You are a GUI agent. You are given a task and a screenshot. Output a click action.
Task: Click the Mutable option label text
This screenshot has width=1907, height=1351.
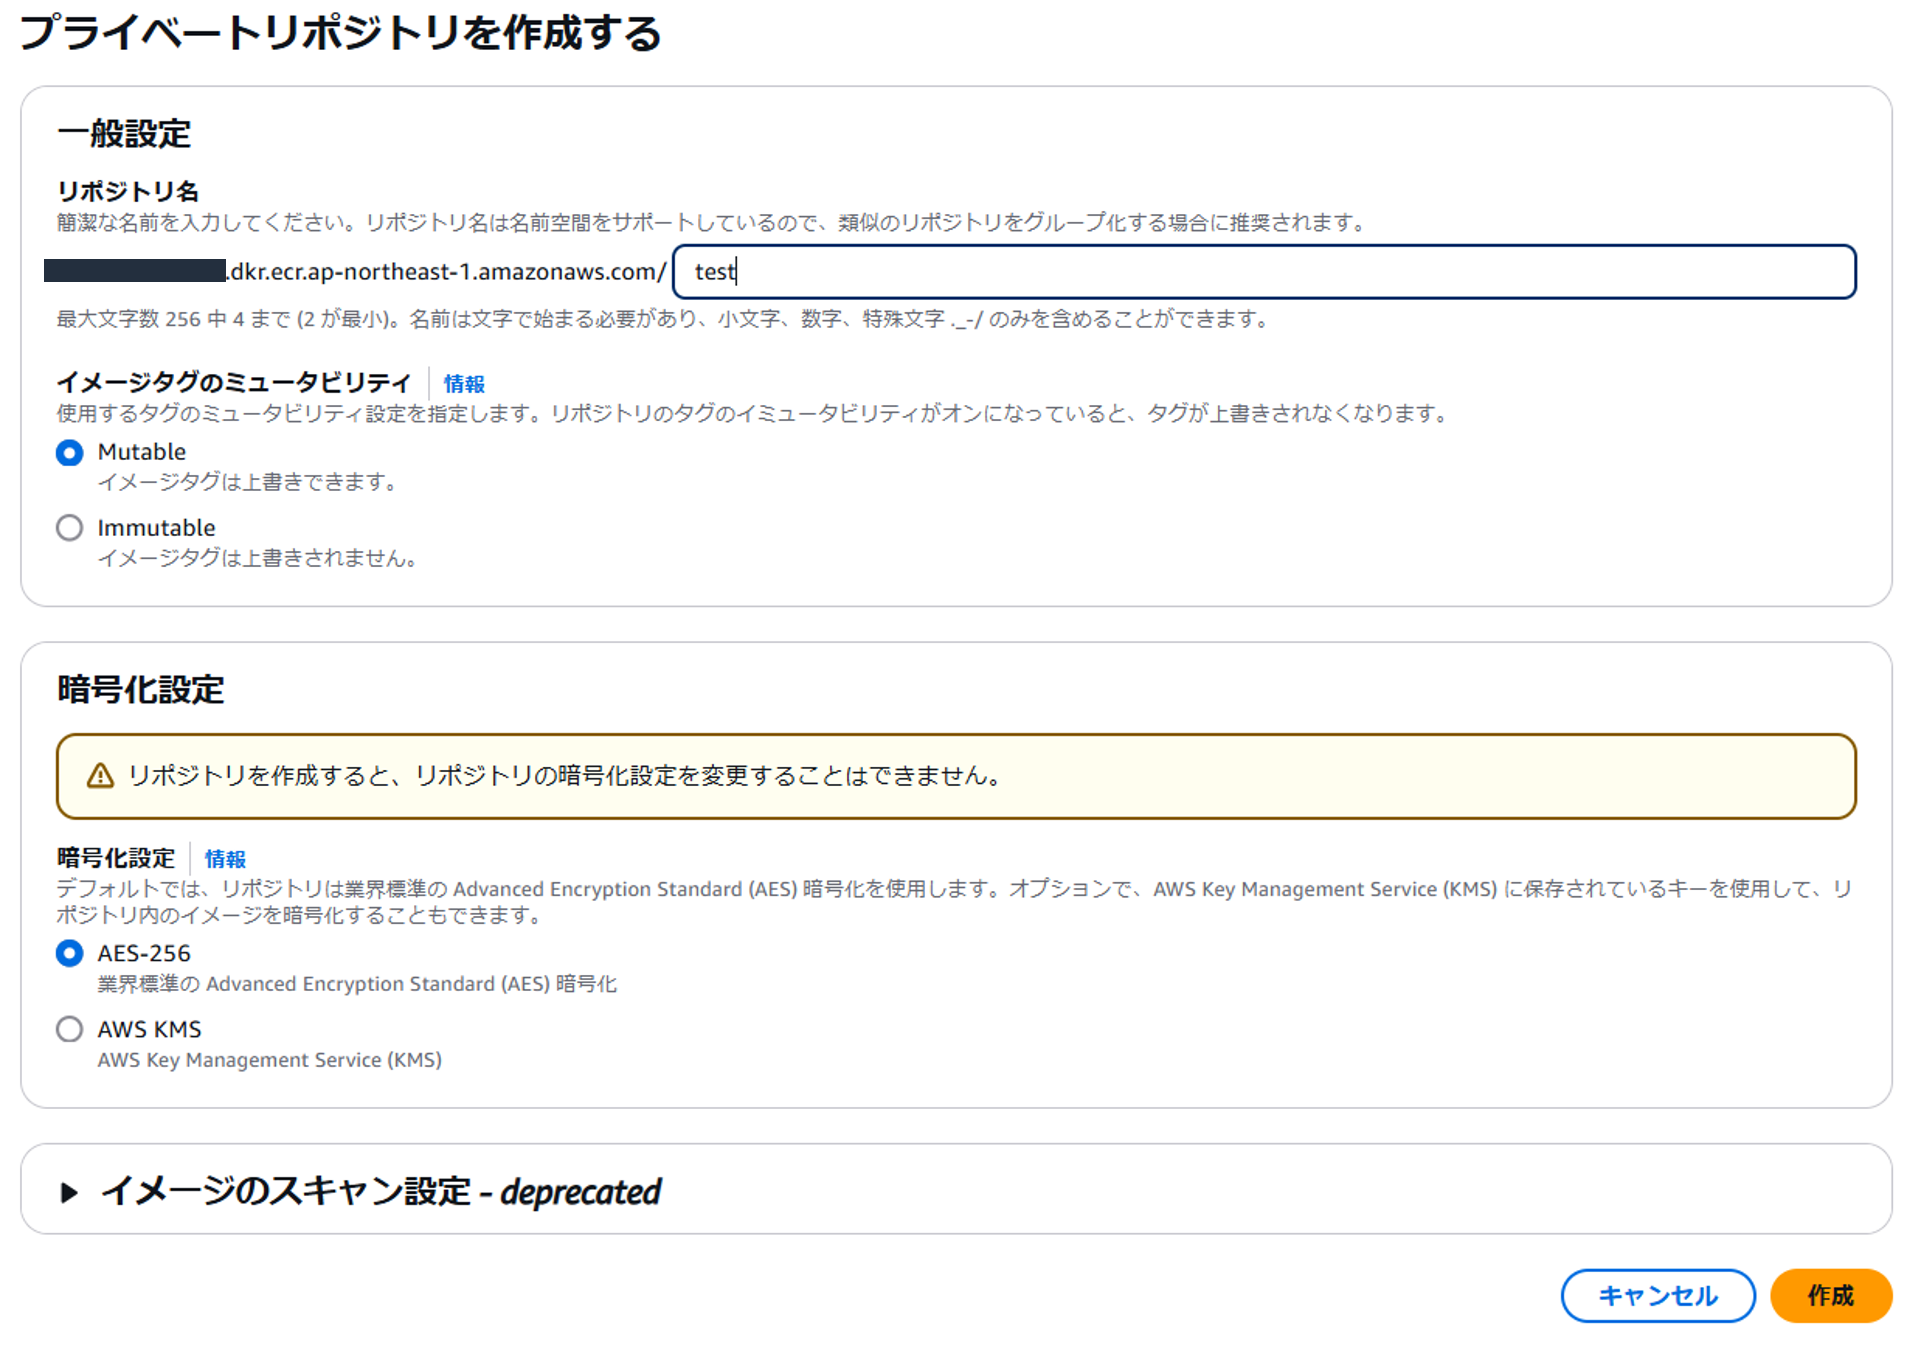[141, 451]
